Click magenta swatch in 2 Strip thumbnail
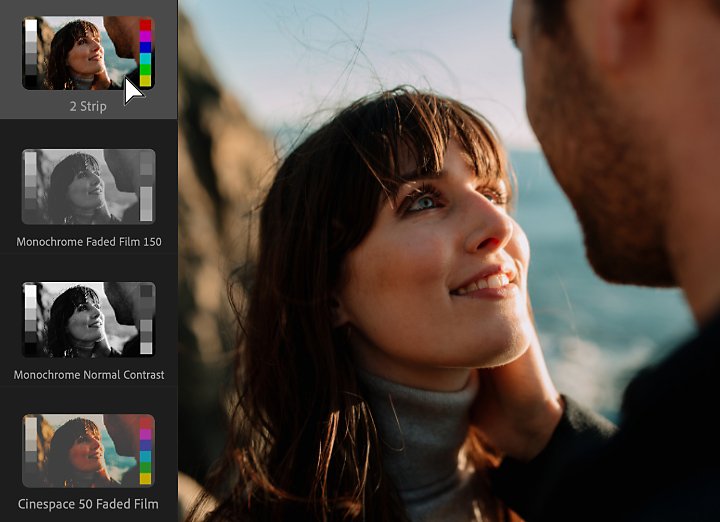The width and height of the screenshot is (720, 522). click(x=146, y=36)
